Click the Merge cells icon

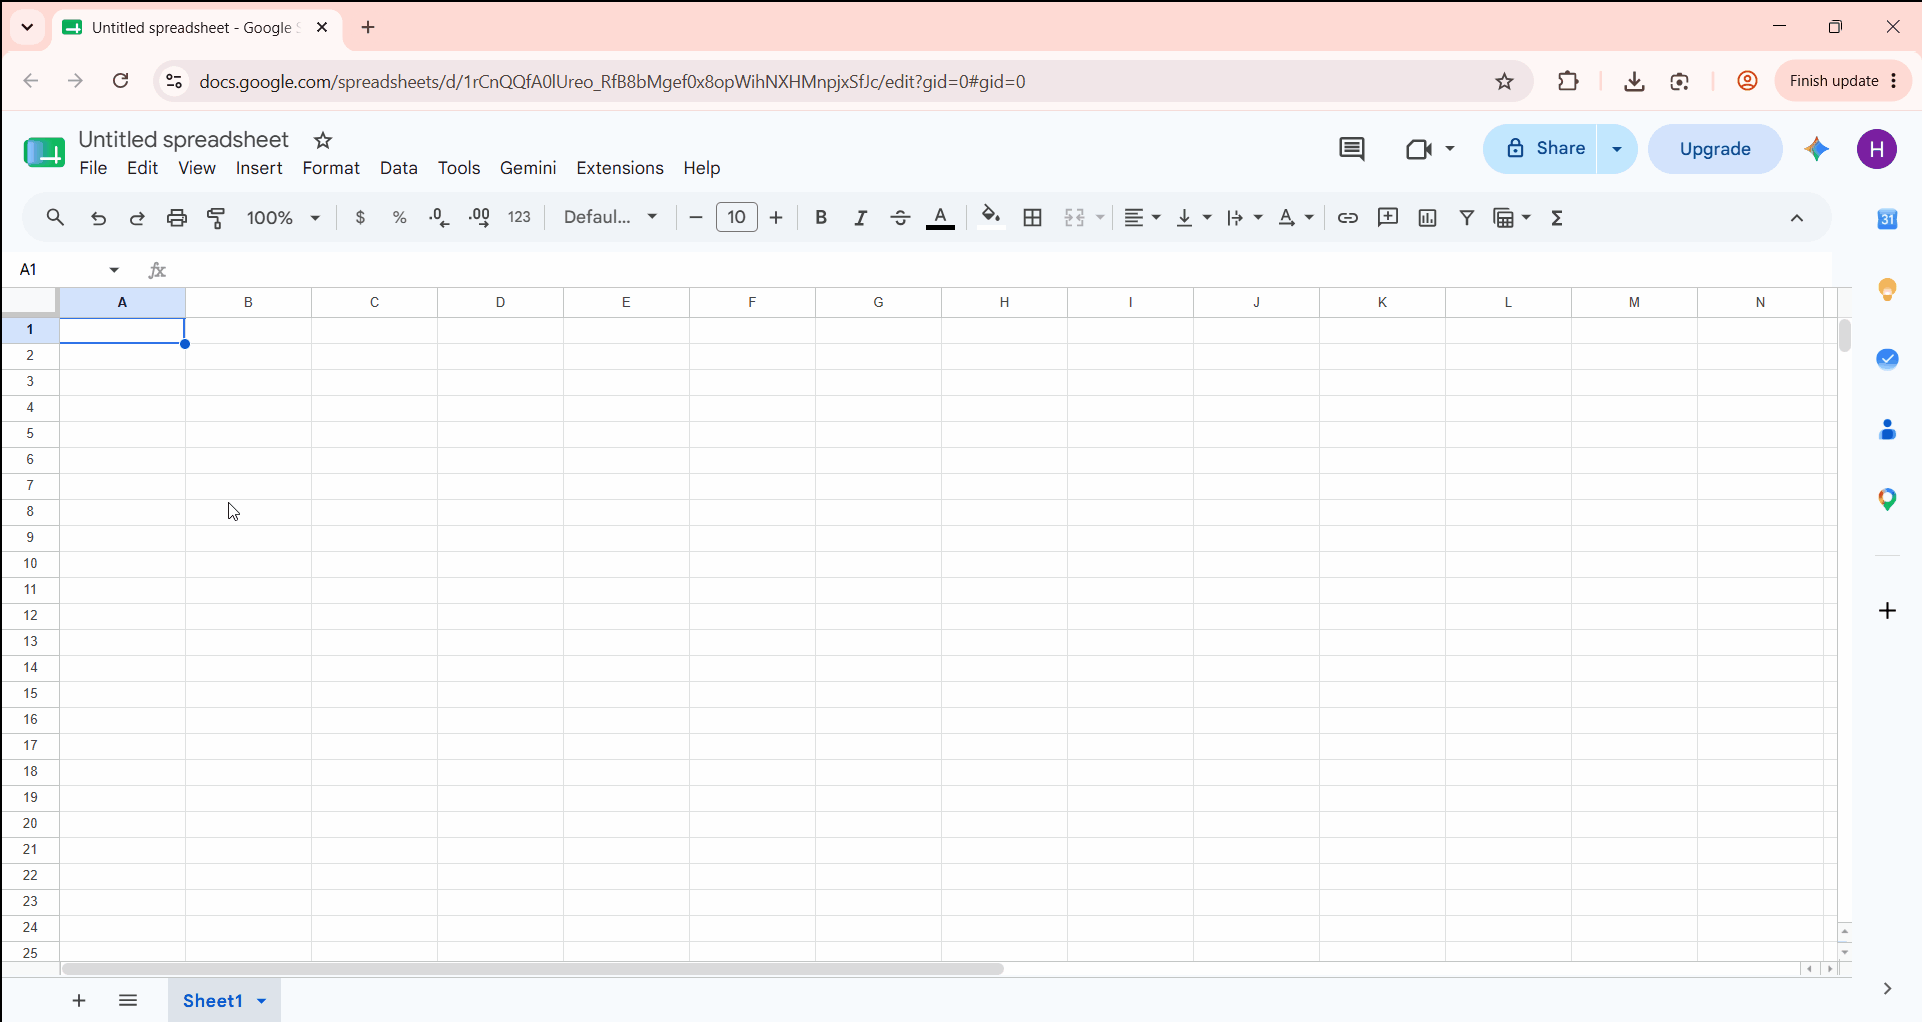tap(1075, 217)
